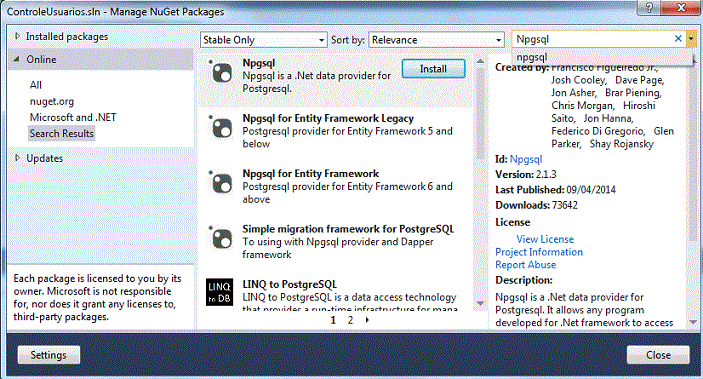Expand the Updates section
Screen dimensions: 703x379
17,158
